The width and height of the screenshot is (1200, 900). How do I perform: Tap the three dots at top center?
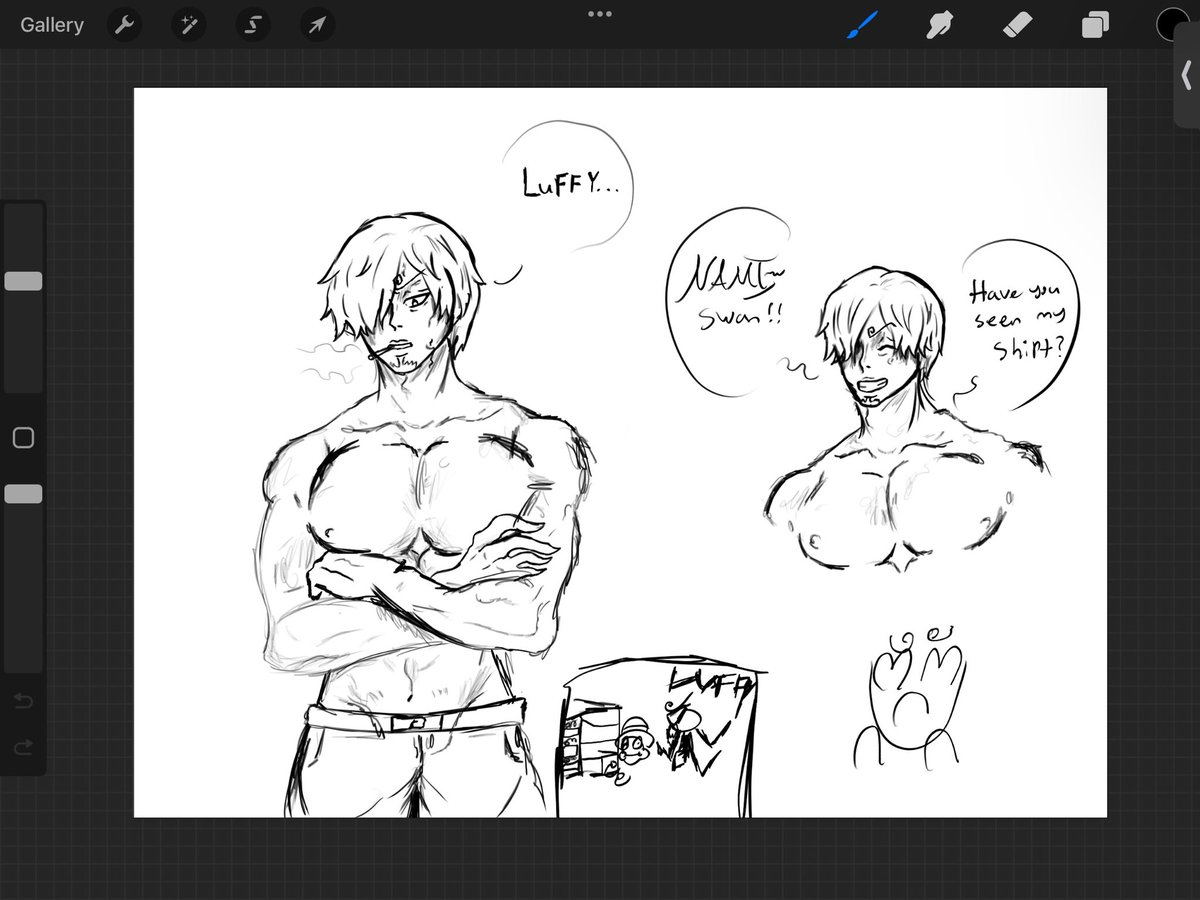[600, 14]
